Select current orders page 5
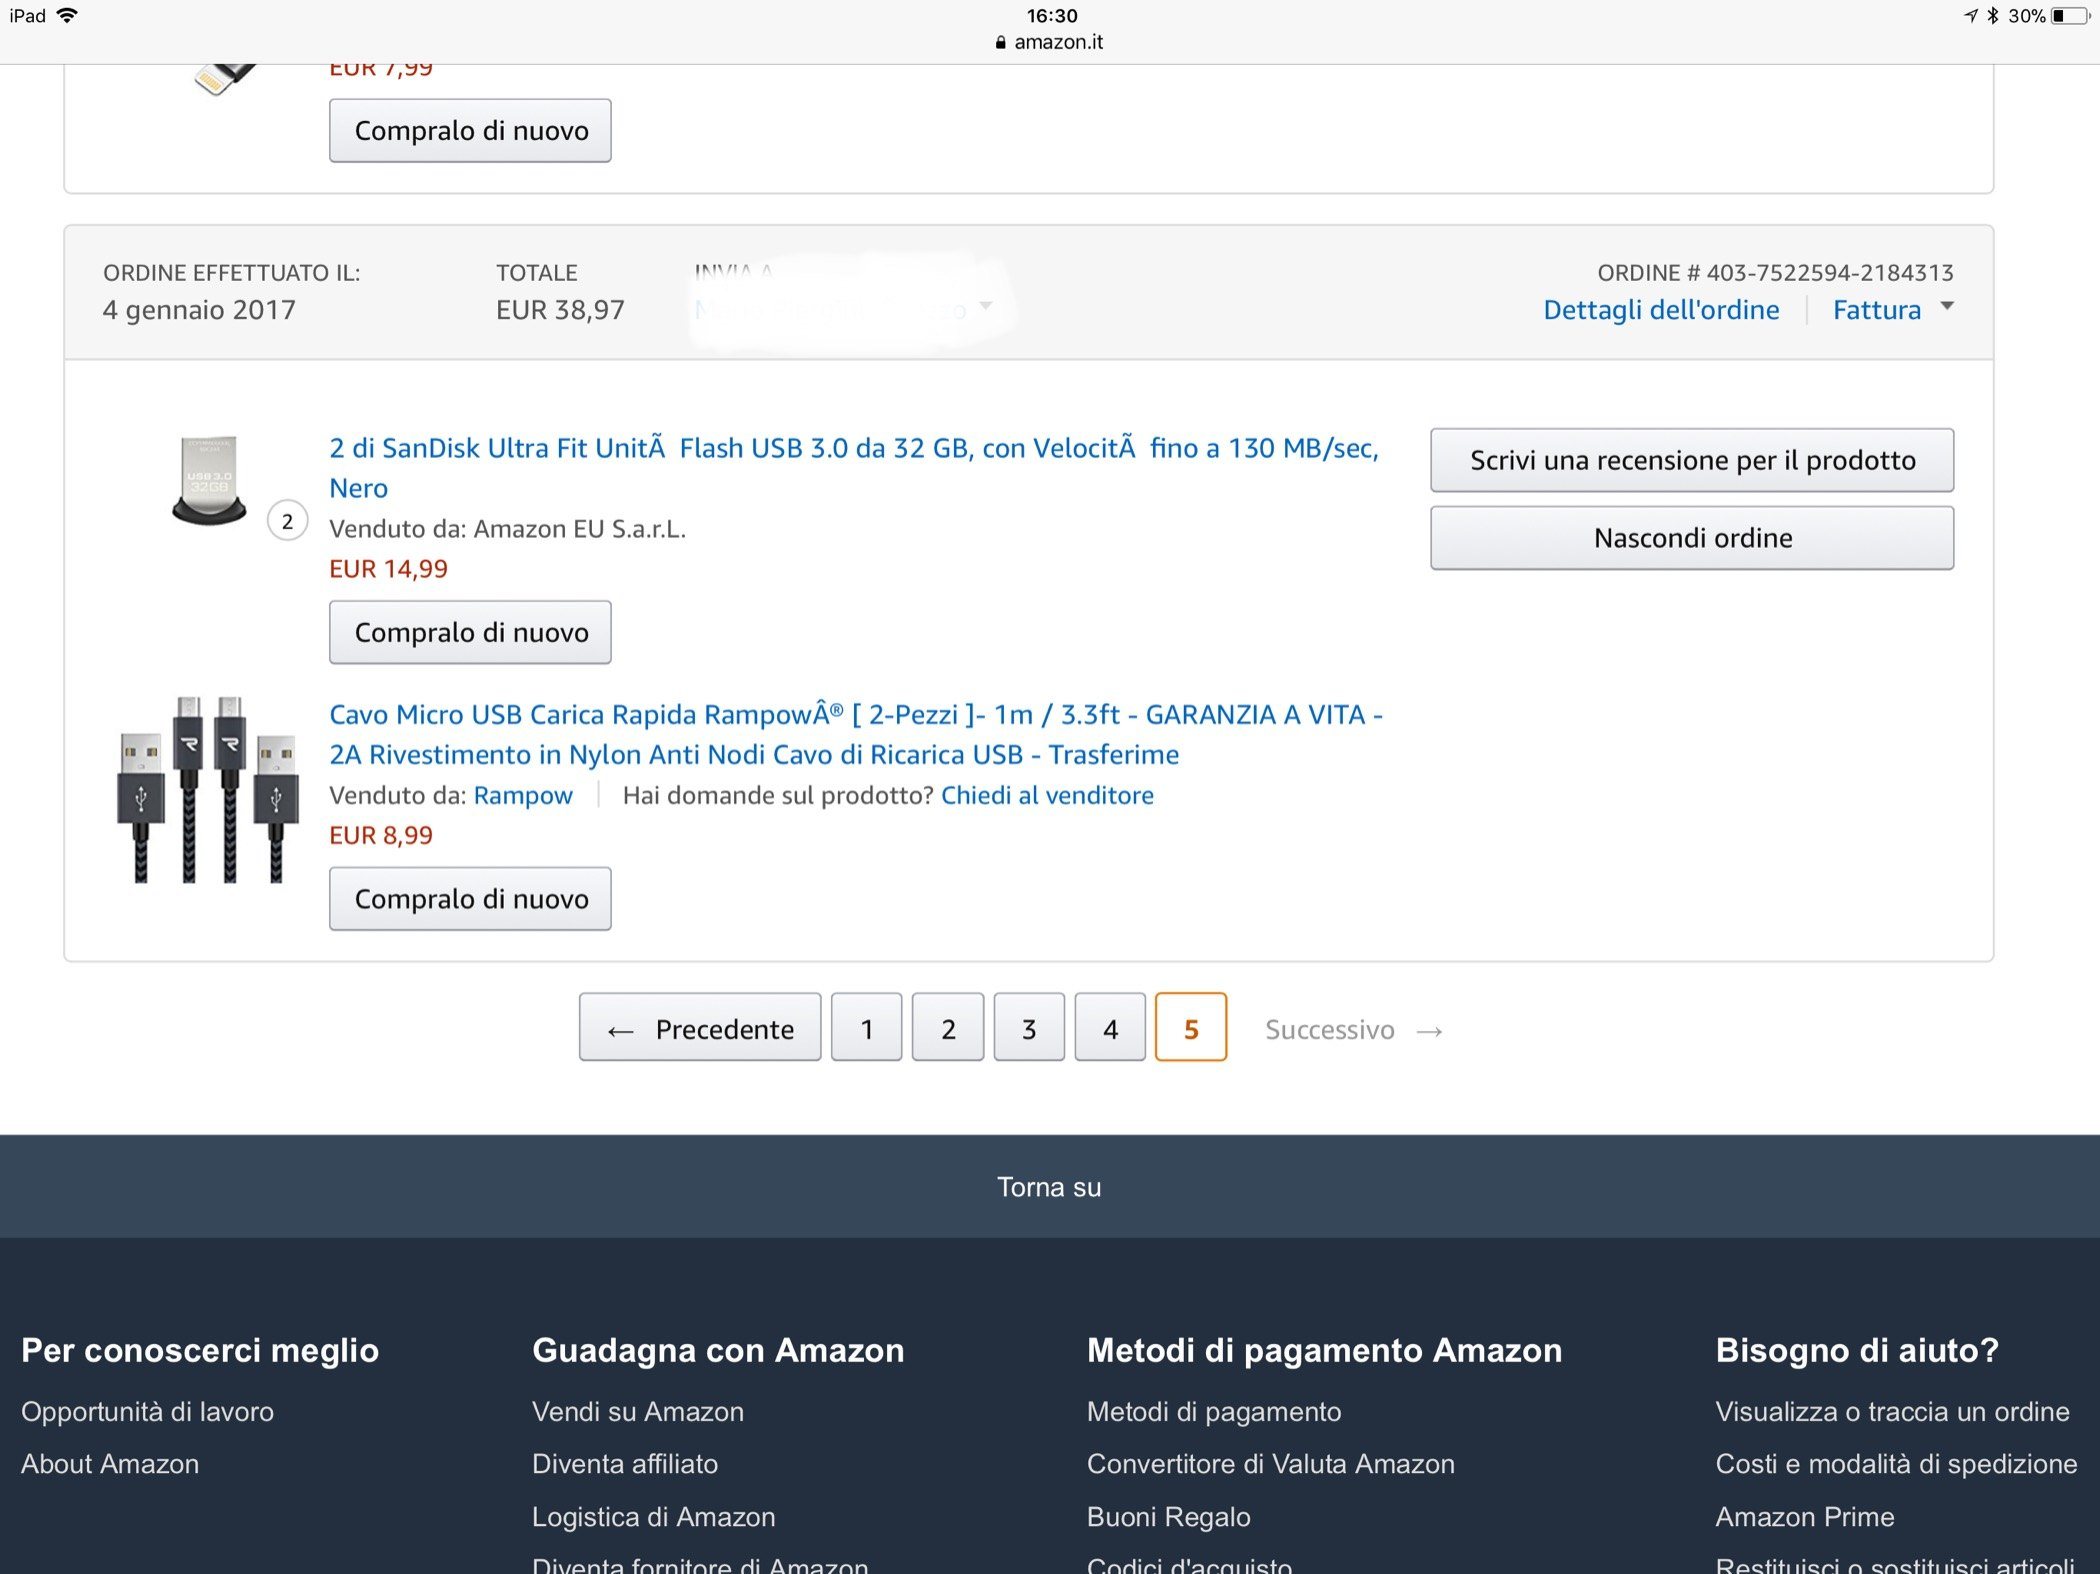Screen dimensions: 2100x1574 (x=1191, y=1027)
